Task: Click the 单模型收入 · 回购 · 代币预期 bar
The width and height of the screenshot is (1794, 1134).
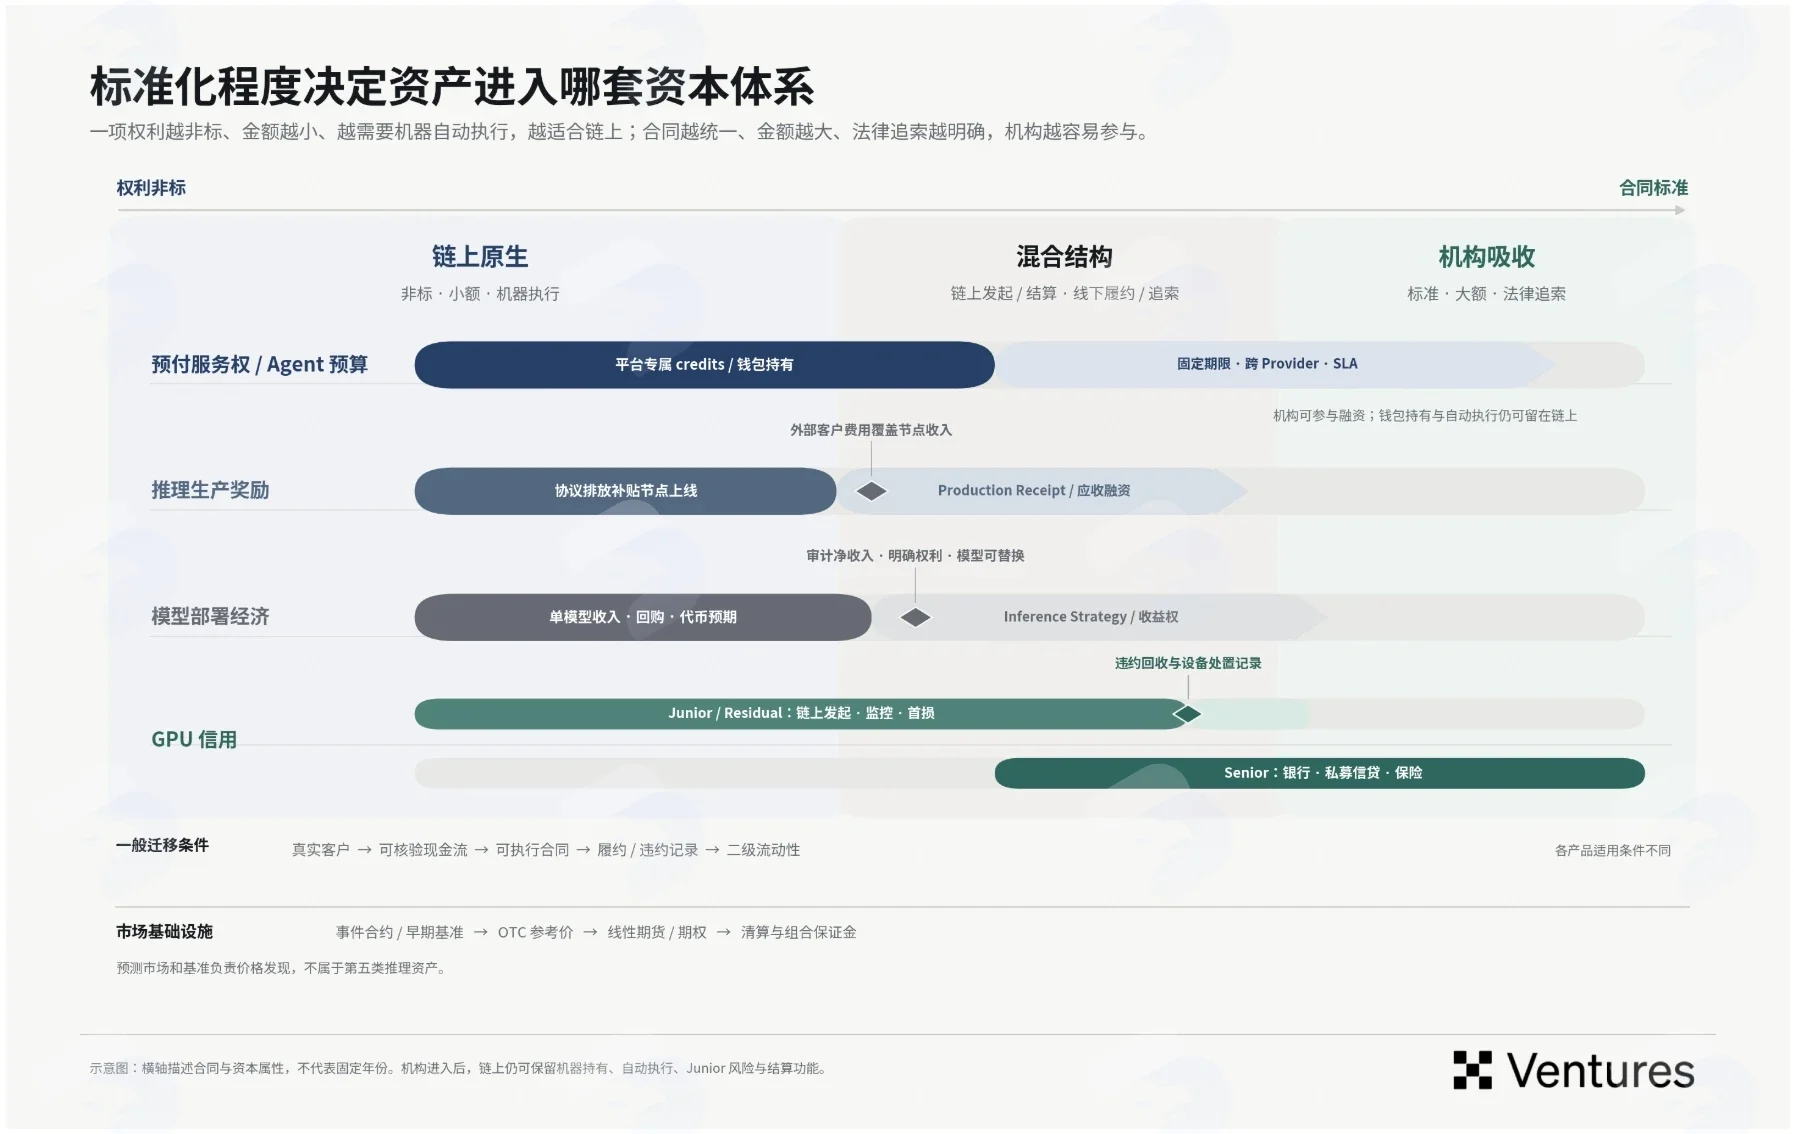Action: click(x=643, y=617)
